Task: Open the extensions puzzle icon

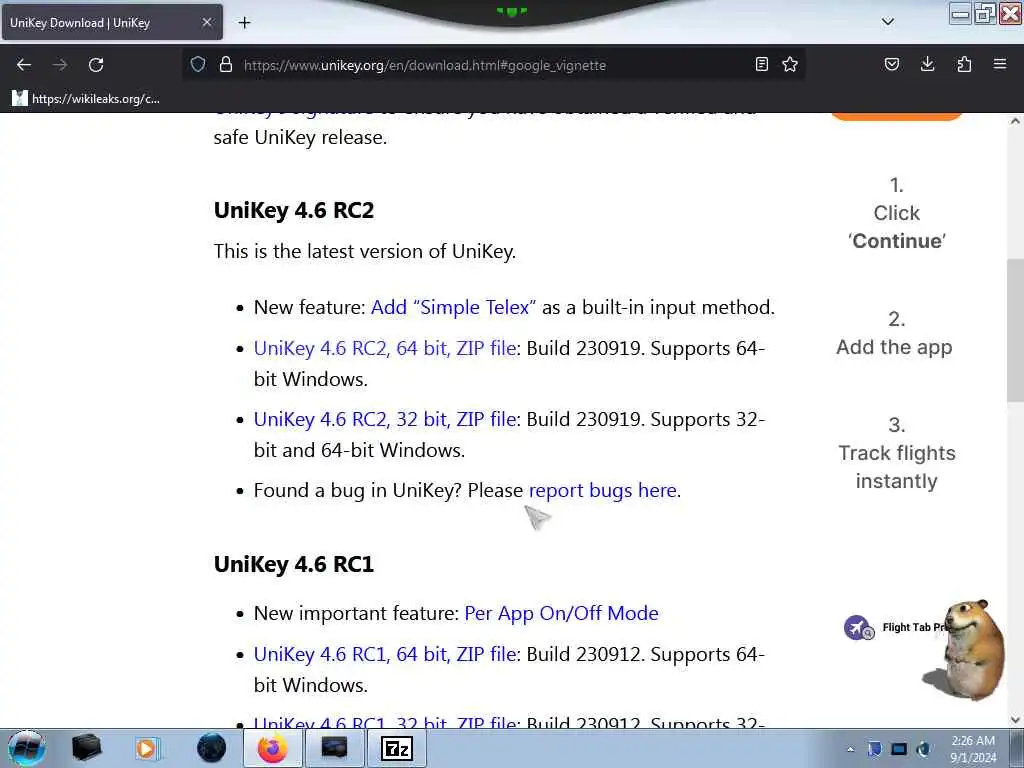Action: (x=964, y=64)
